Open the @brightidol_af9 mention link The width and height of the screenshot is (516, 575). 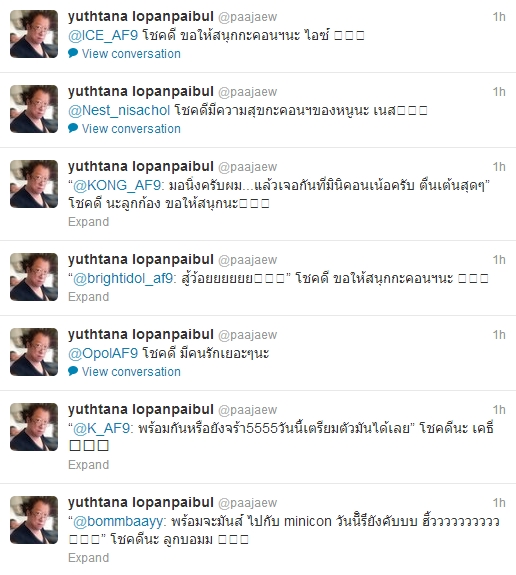123,279
